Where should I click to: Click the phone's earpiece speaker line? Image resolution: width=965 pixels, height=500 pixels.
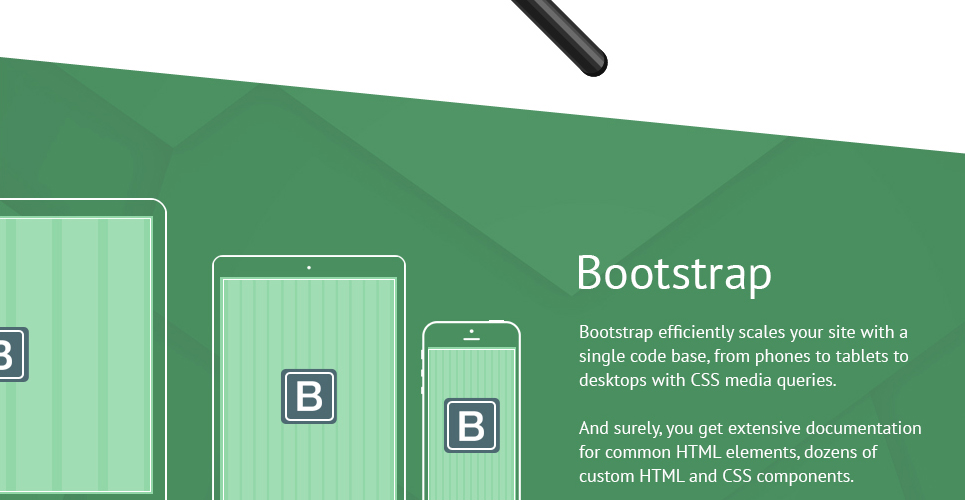[x=471, y=339]
